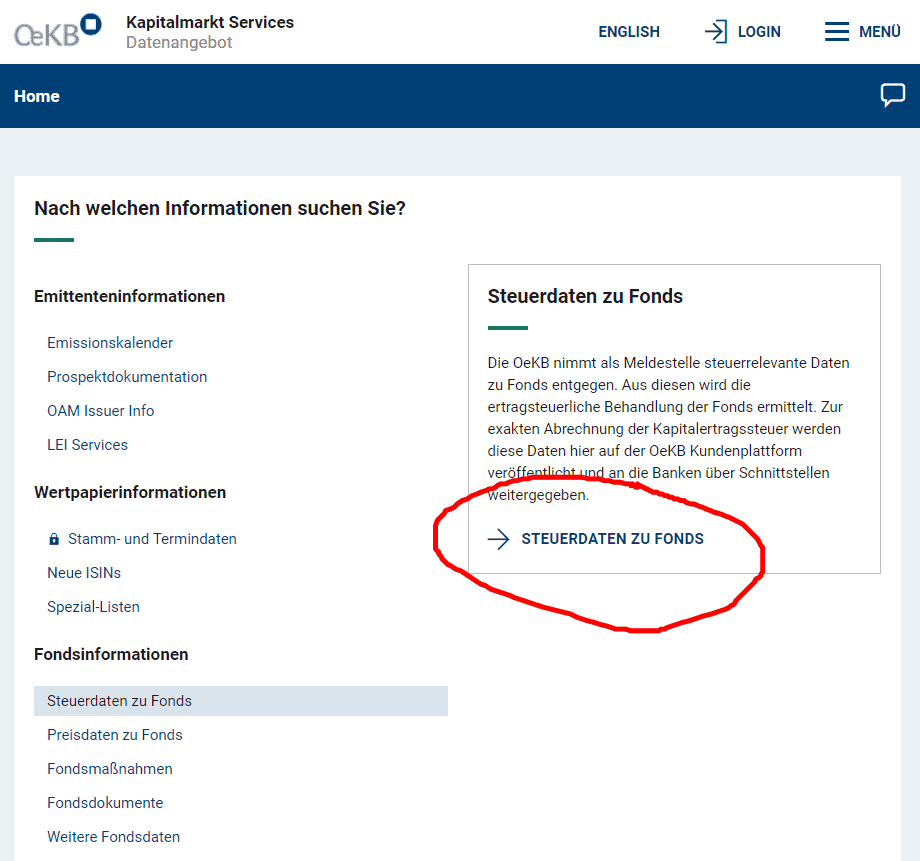920x861 pixels.
Task: Click the Kapitalmarkt Services title
Action: pyautogui.click(x=210, y=22)
